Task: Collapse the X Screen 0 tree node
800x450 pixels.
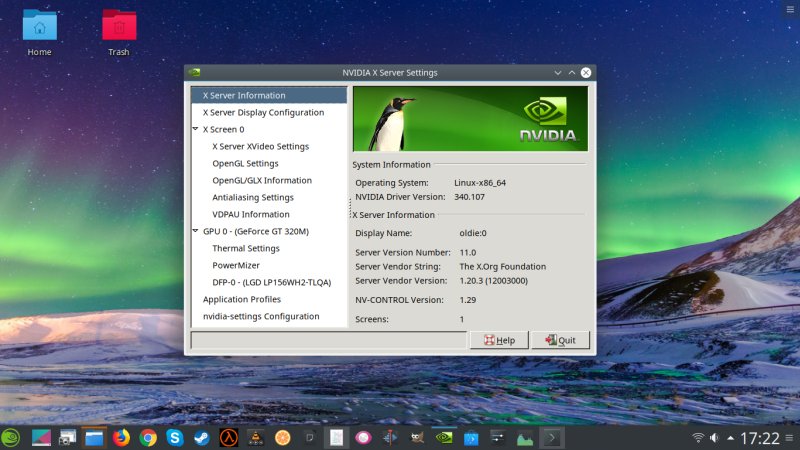Action: pos(195,129)
